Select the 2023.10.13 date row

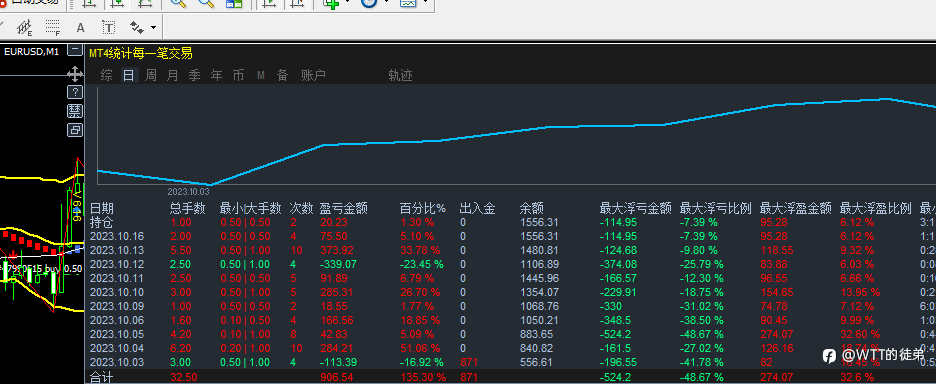tap(117, 250)
